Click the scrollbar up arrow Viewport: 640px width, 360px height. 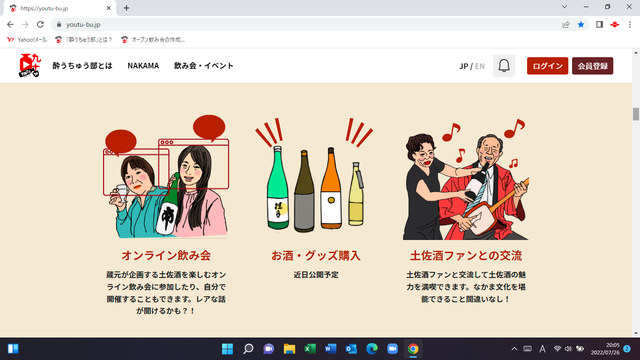tap(636, 53)
